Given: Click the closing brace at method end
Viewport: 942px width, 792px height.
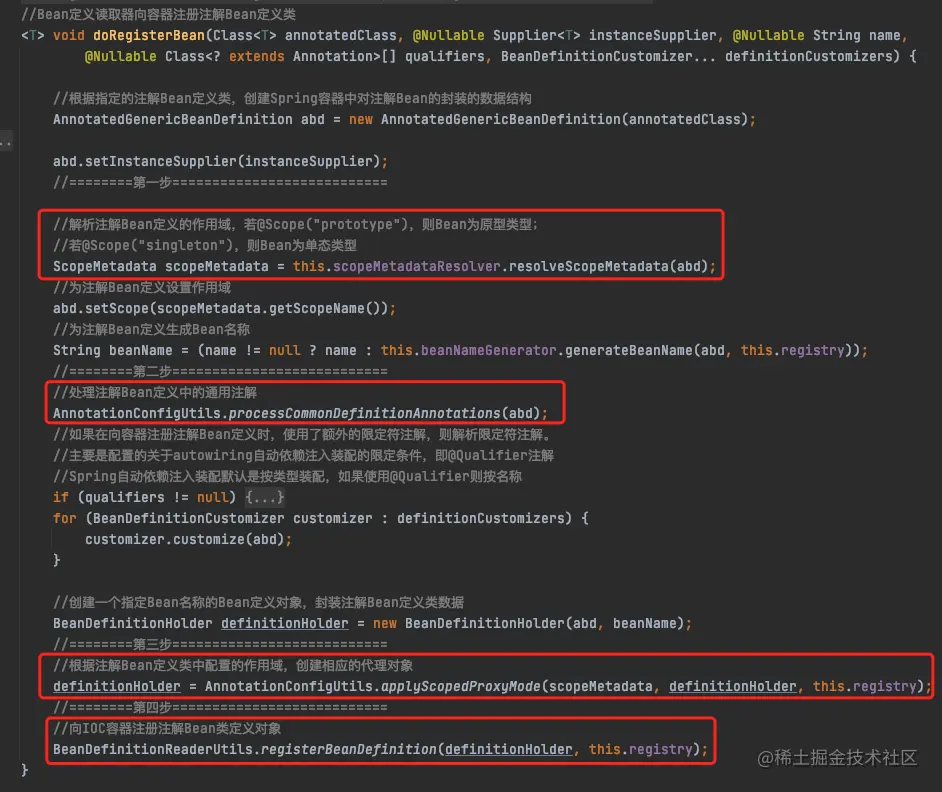Looking at the screenshot, I should tap(23, 771).
